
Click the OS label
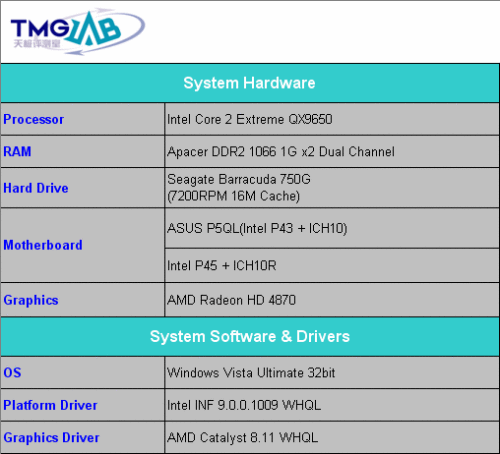[12, 372]
